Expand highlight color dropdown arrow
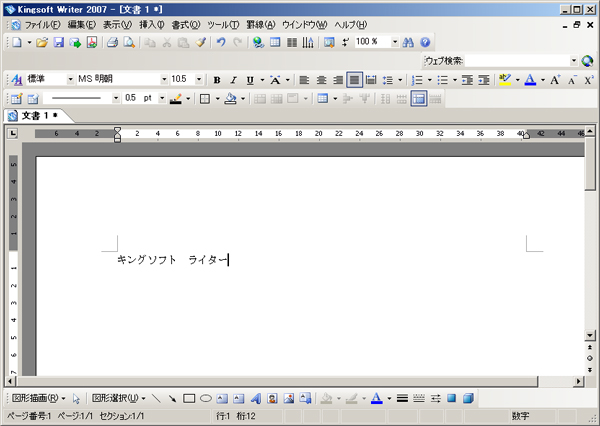Screen dimensions: 600x426 pos(517,80)
